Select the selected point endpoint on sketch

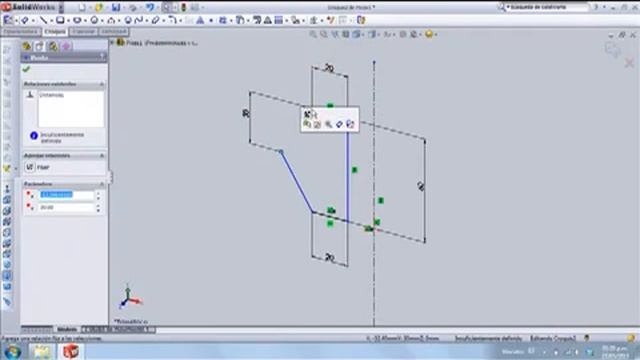coord(281,152)
